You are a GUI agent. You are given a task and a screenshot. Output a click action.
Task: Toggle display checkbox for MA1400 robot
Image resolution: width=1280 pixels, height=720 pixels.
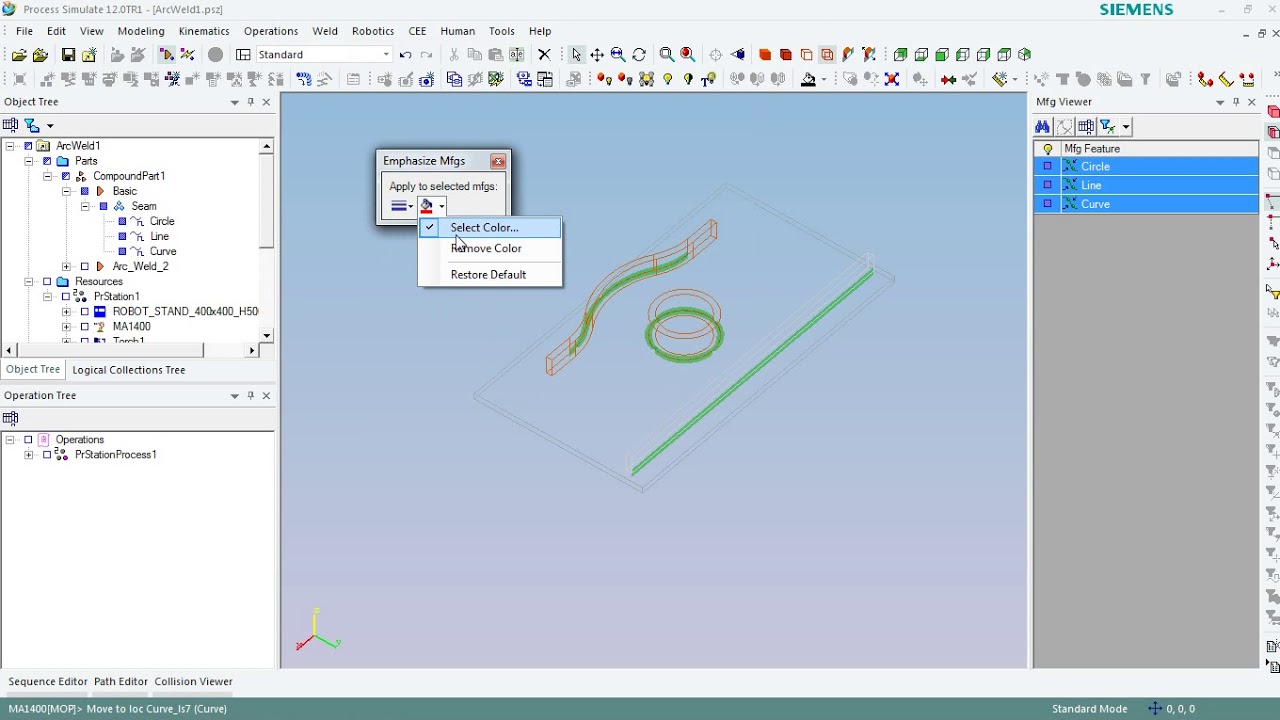[85, 327]
